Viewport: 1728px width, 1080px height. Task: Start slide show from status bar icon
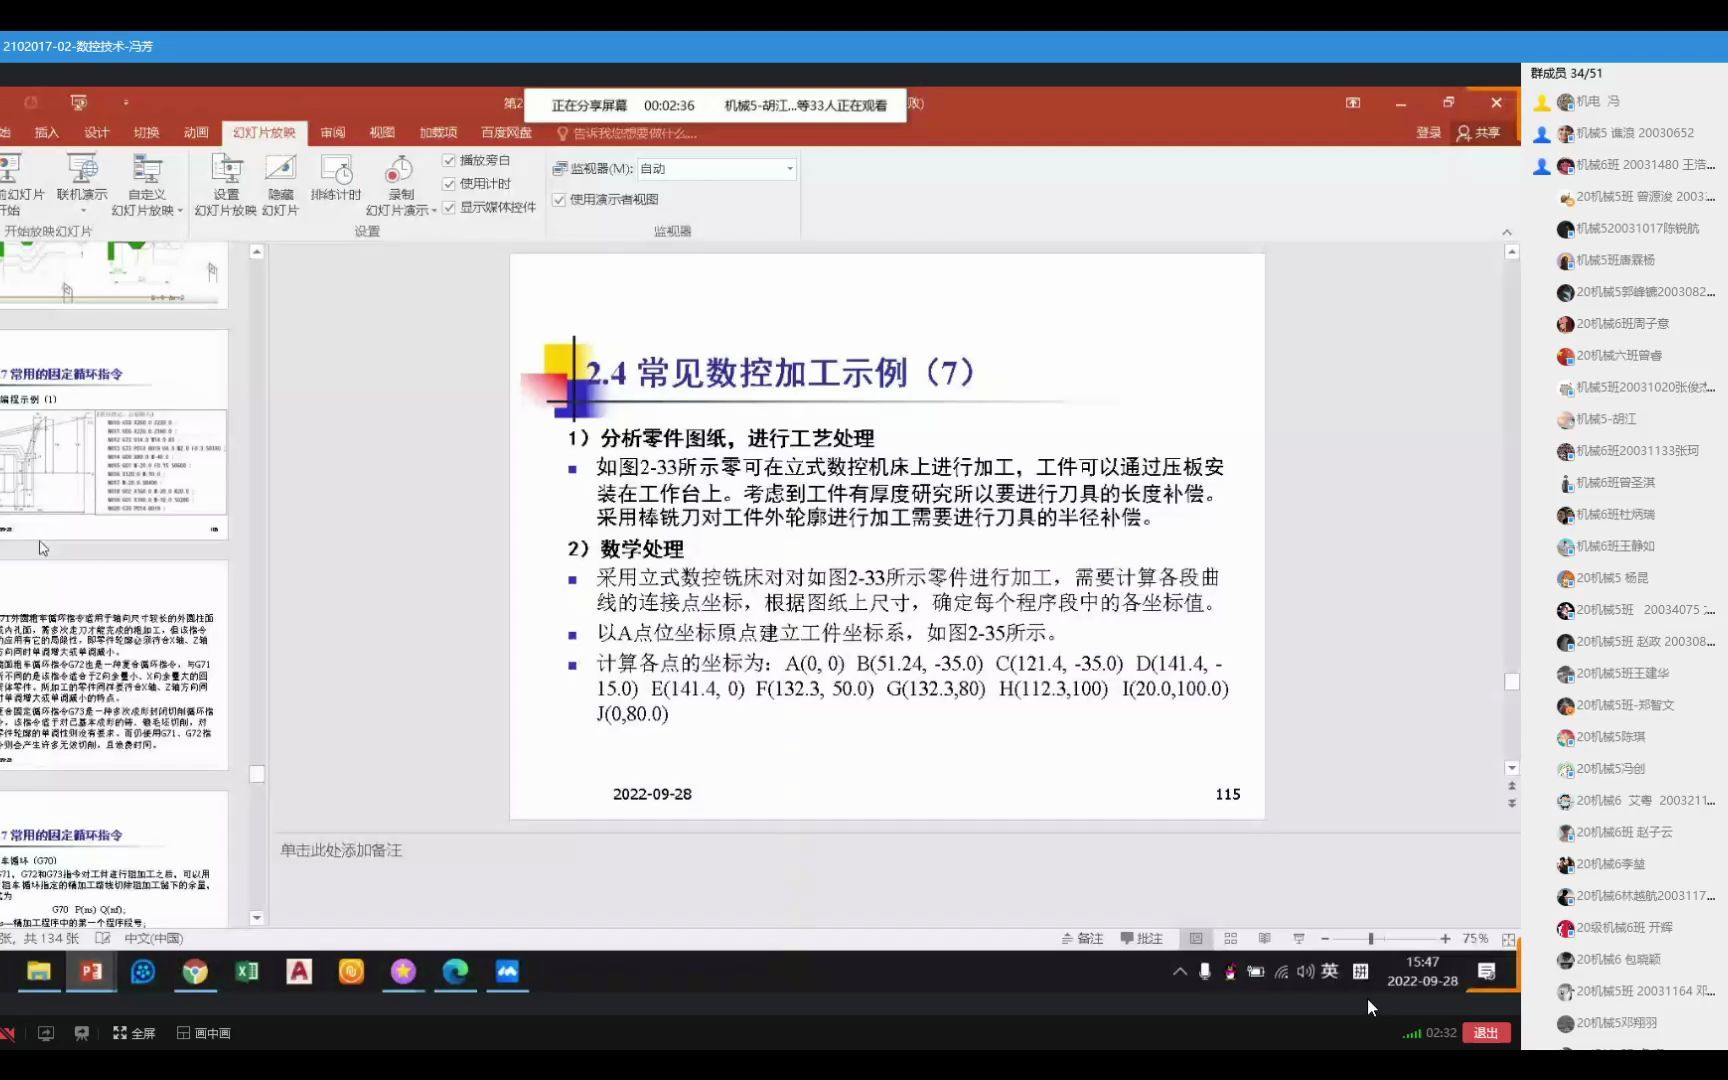coord(1299,938)
